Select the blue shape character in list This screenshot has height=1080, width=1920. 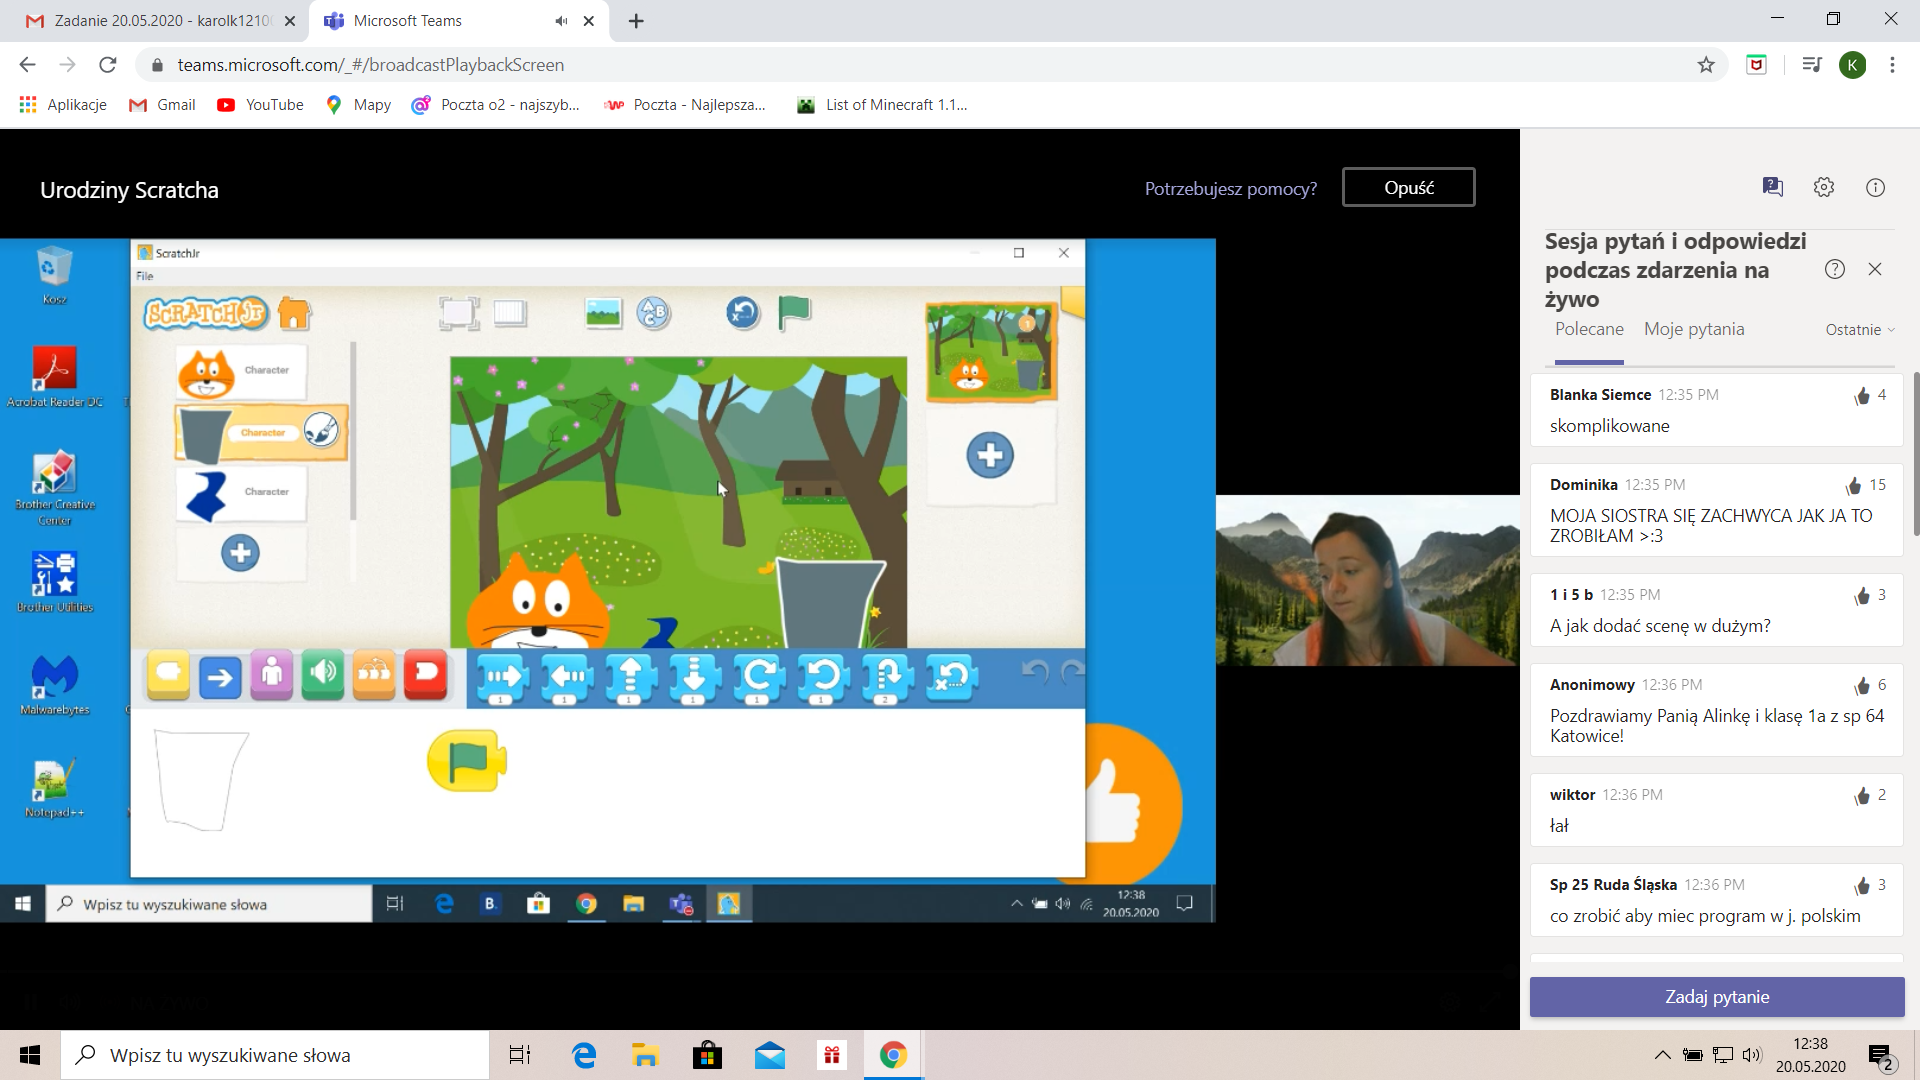(x=241, y=494)
